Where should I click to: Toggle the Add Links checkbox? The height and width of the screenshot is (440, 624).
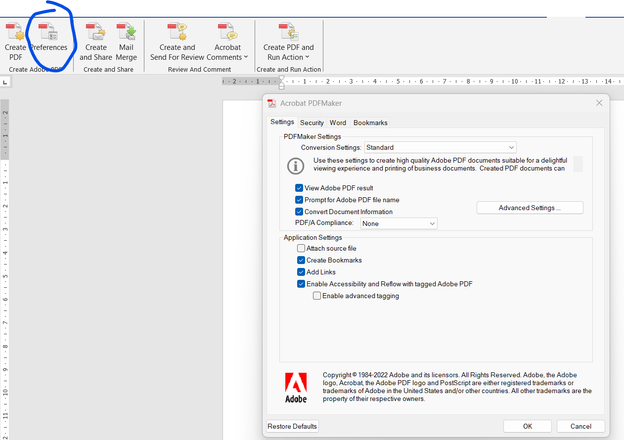click(x=301, y=272)
